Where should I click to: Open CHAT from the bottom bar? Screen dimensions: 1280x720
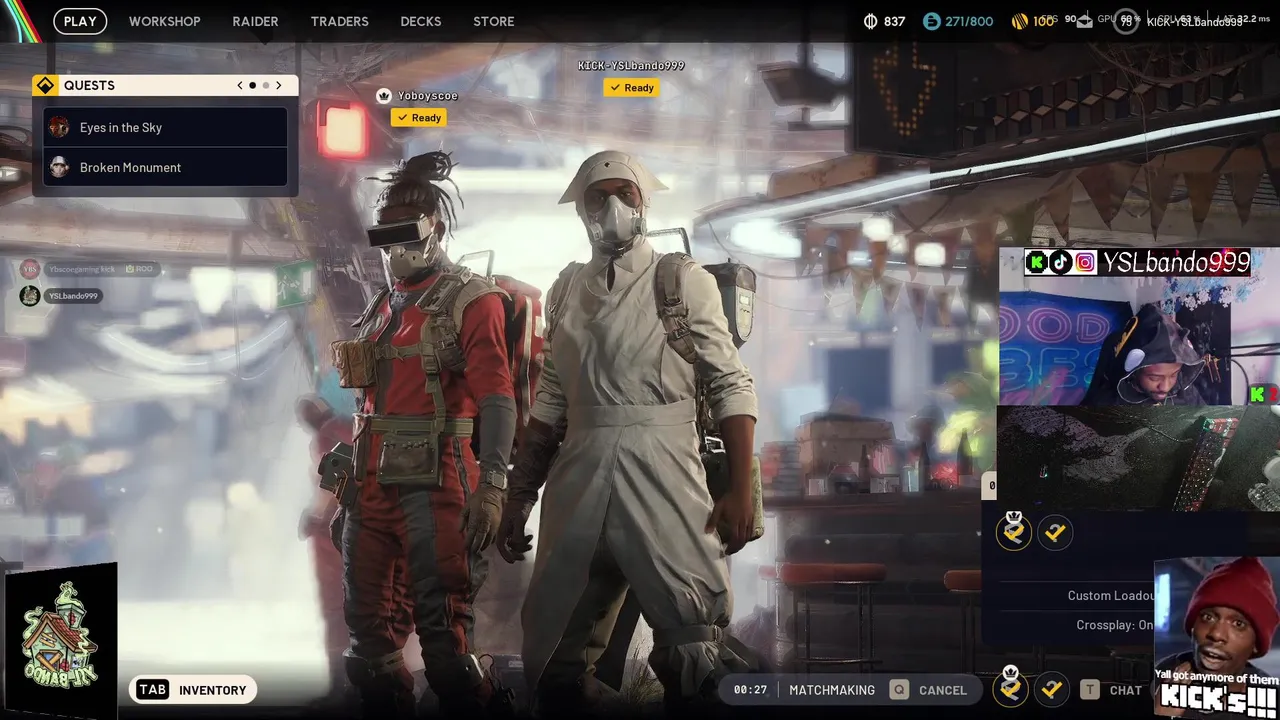pos(1125,690)
